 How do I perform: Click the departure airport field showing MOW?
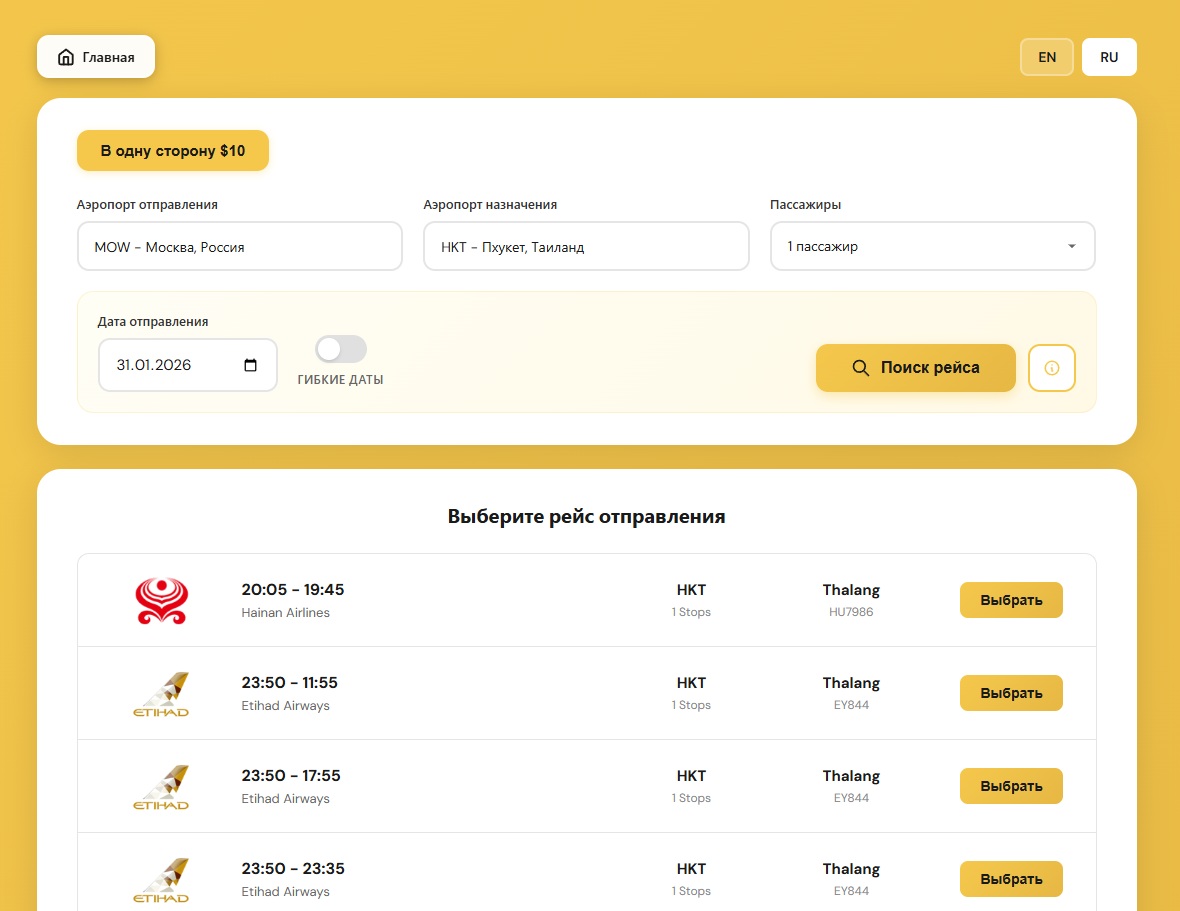click(240, 246)
